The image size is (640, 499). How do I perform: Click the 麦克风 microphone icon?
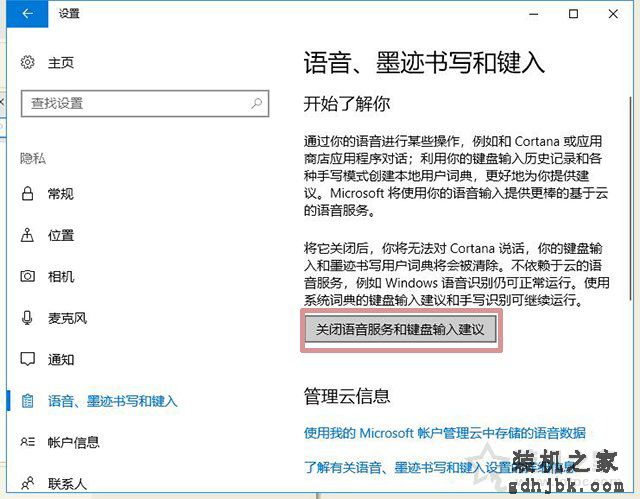[27, 318]
